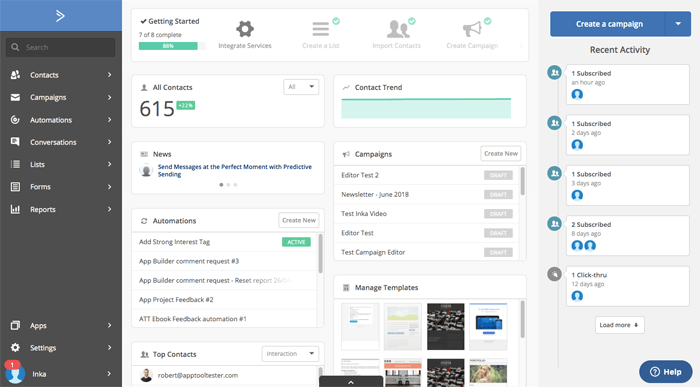Expand the Contacts menu chevron

109,75
